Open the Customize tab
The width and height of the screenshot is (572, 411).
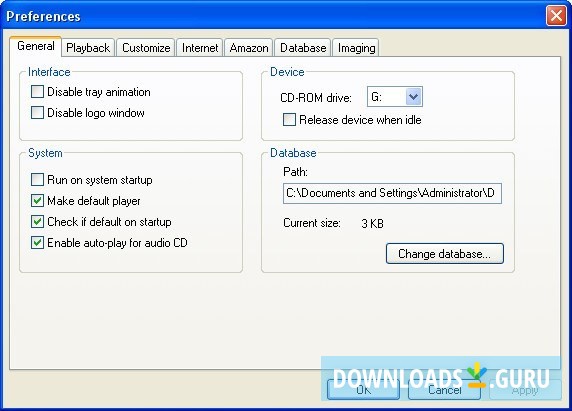click(x=146, y=48)
